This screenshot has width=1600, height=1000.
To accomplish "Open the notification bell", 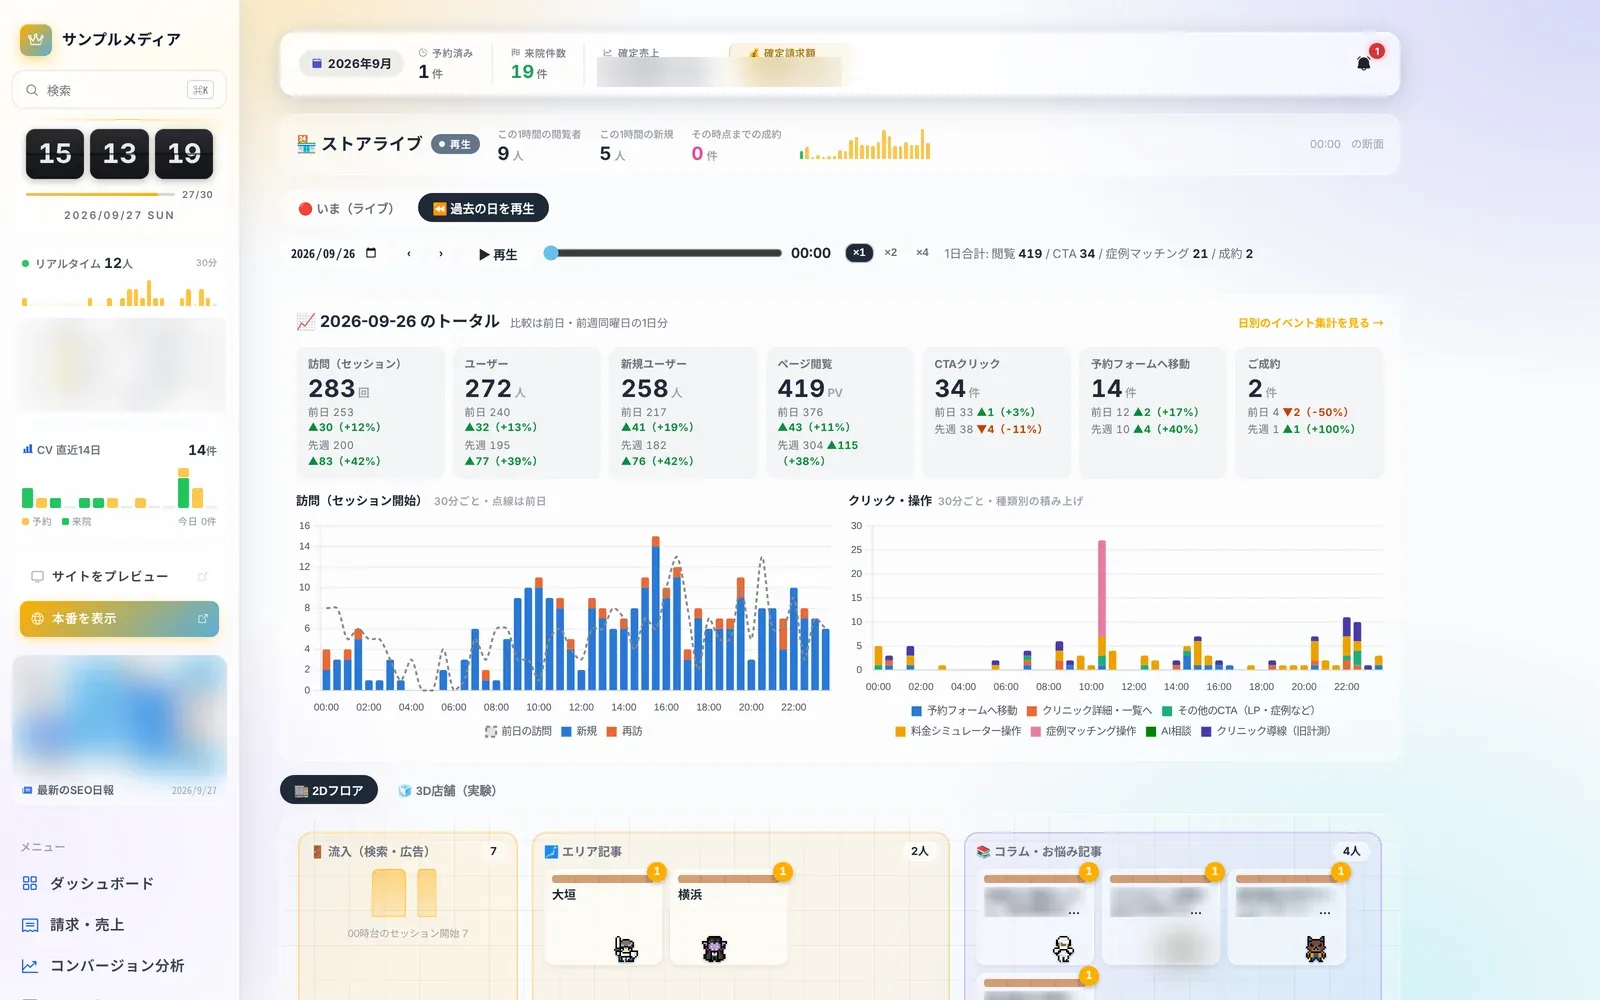I will pyautogui.click(x=1363, y=63).
